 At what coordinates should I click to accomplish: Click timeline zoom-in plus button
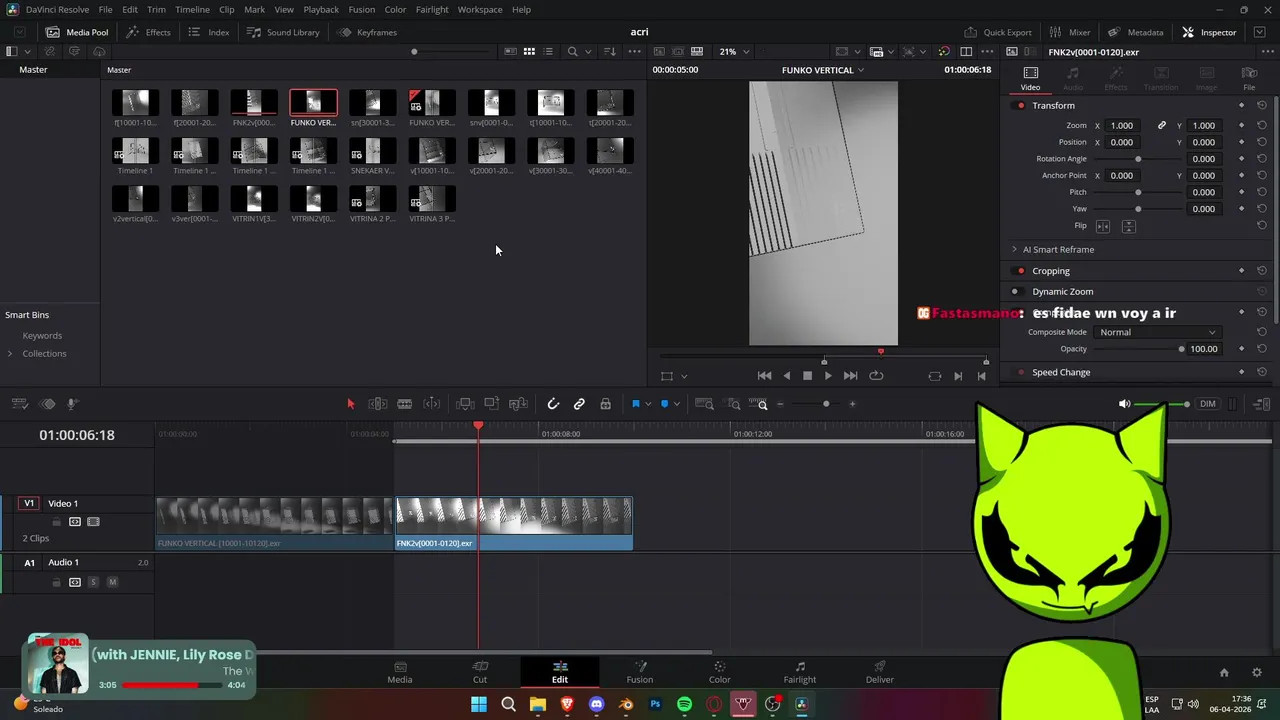852,404
